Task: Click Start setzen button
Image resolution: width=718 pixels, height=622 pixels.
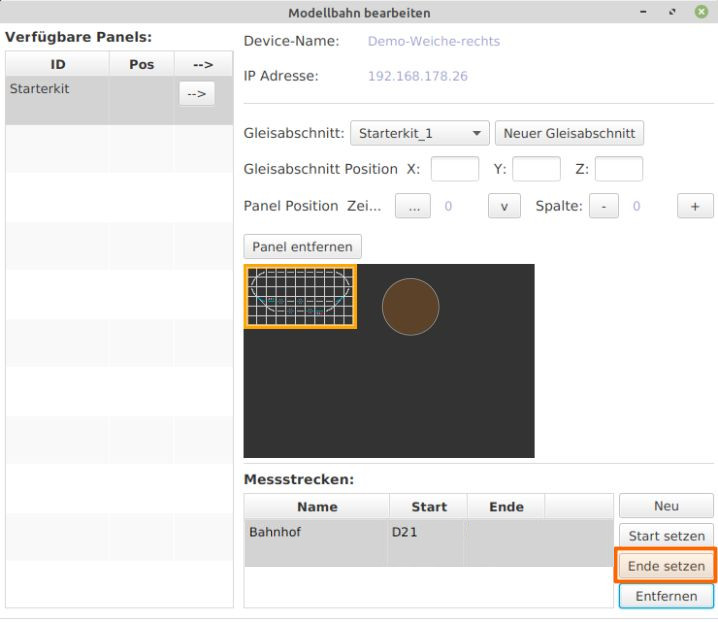Action: [666, 536]
